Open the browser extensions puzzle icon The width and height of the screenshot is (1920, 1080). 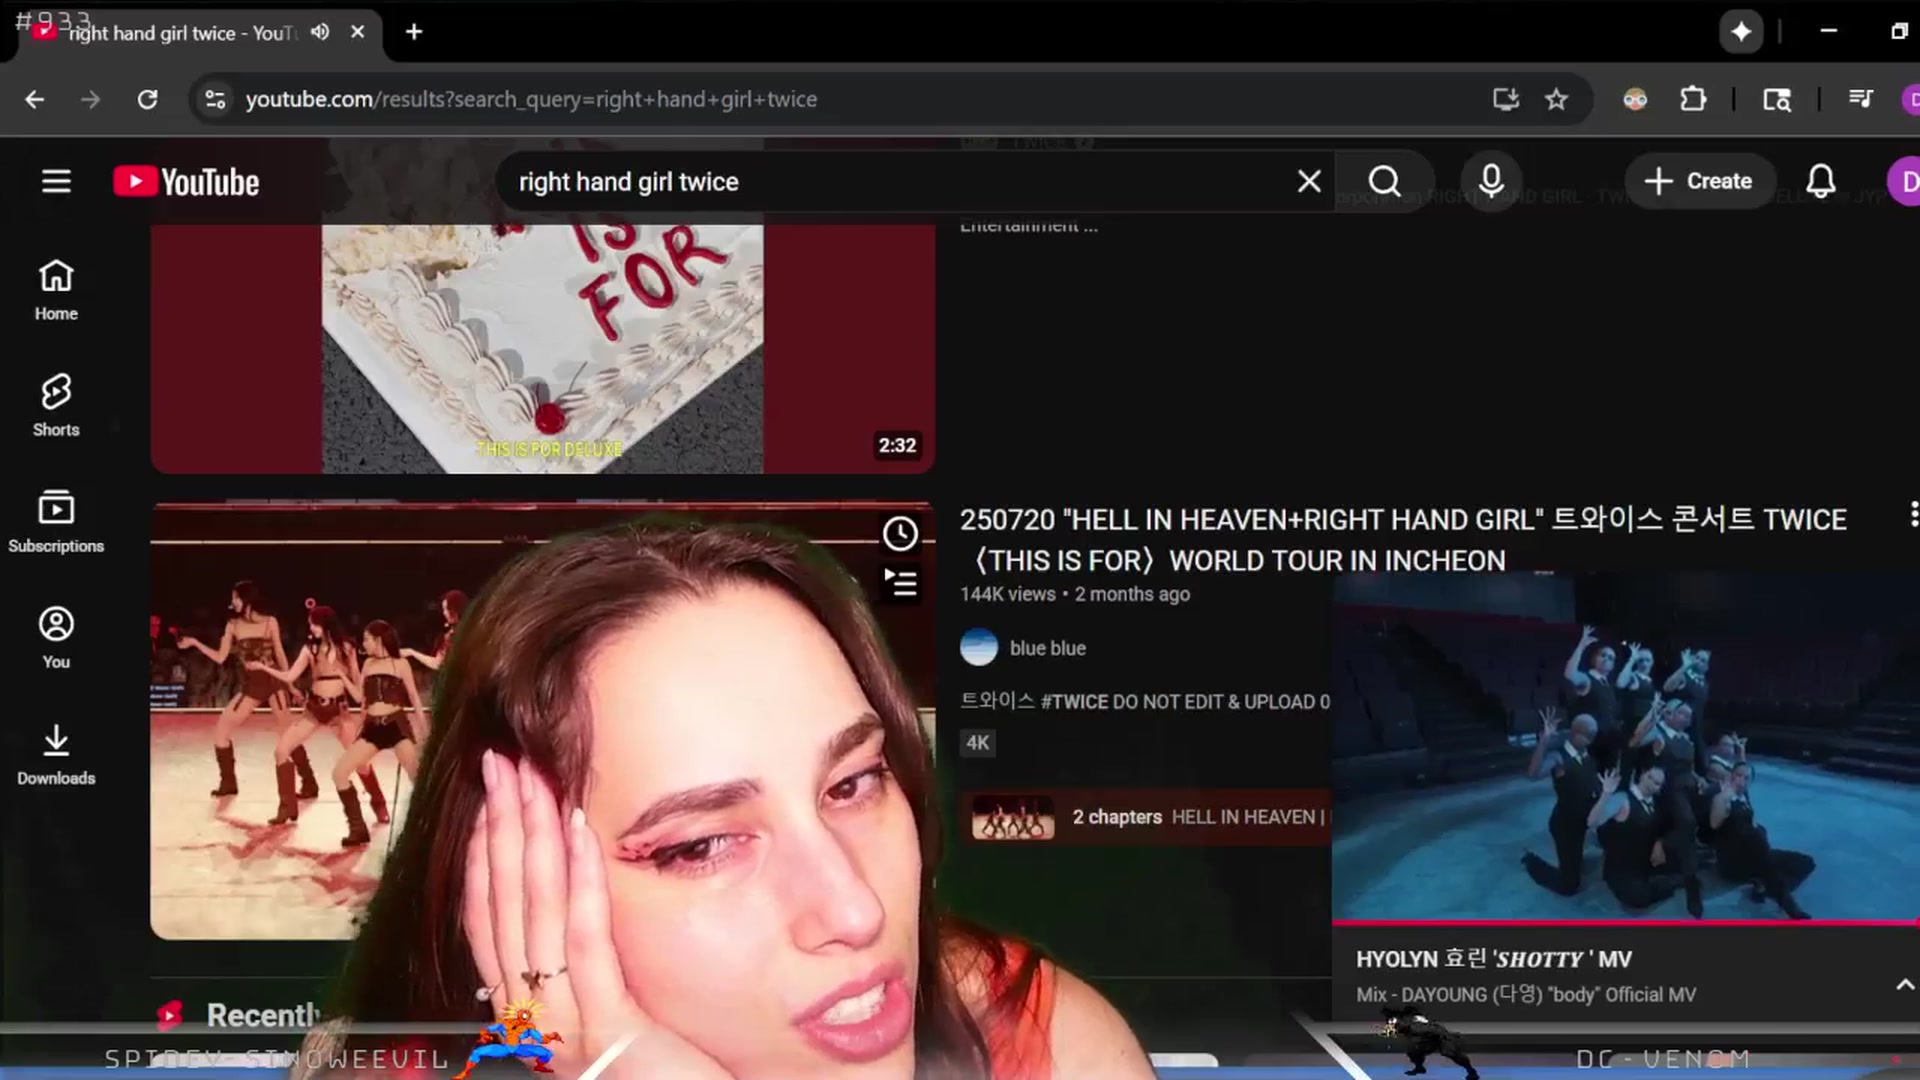click(x=1693, y=99)
